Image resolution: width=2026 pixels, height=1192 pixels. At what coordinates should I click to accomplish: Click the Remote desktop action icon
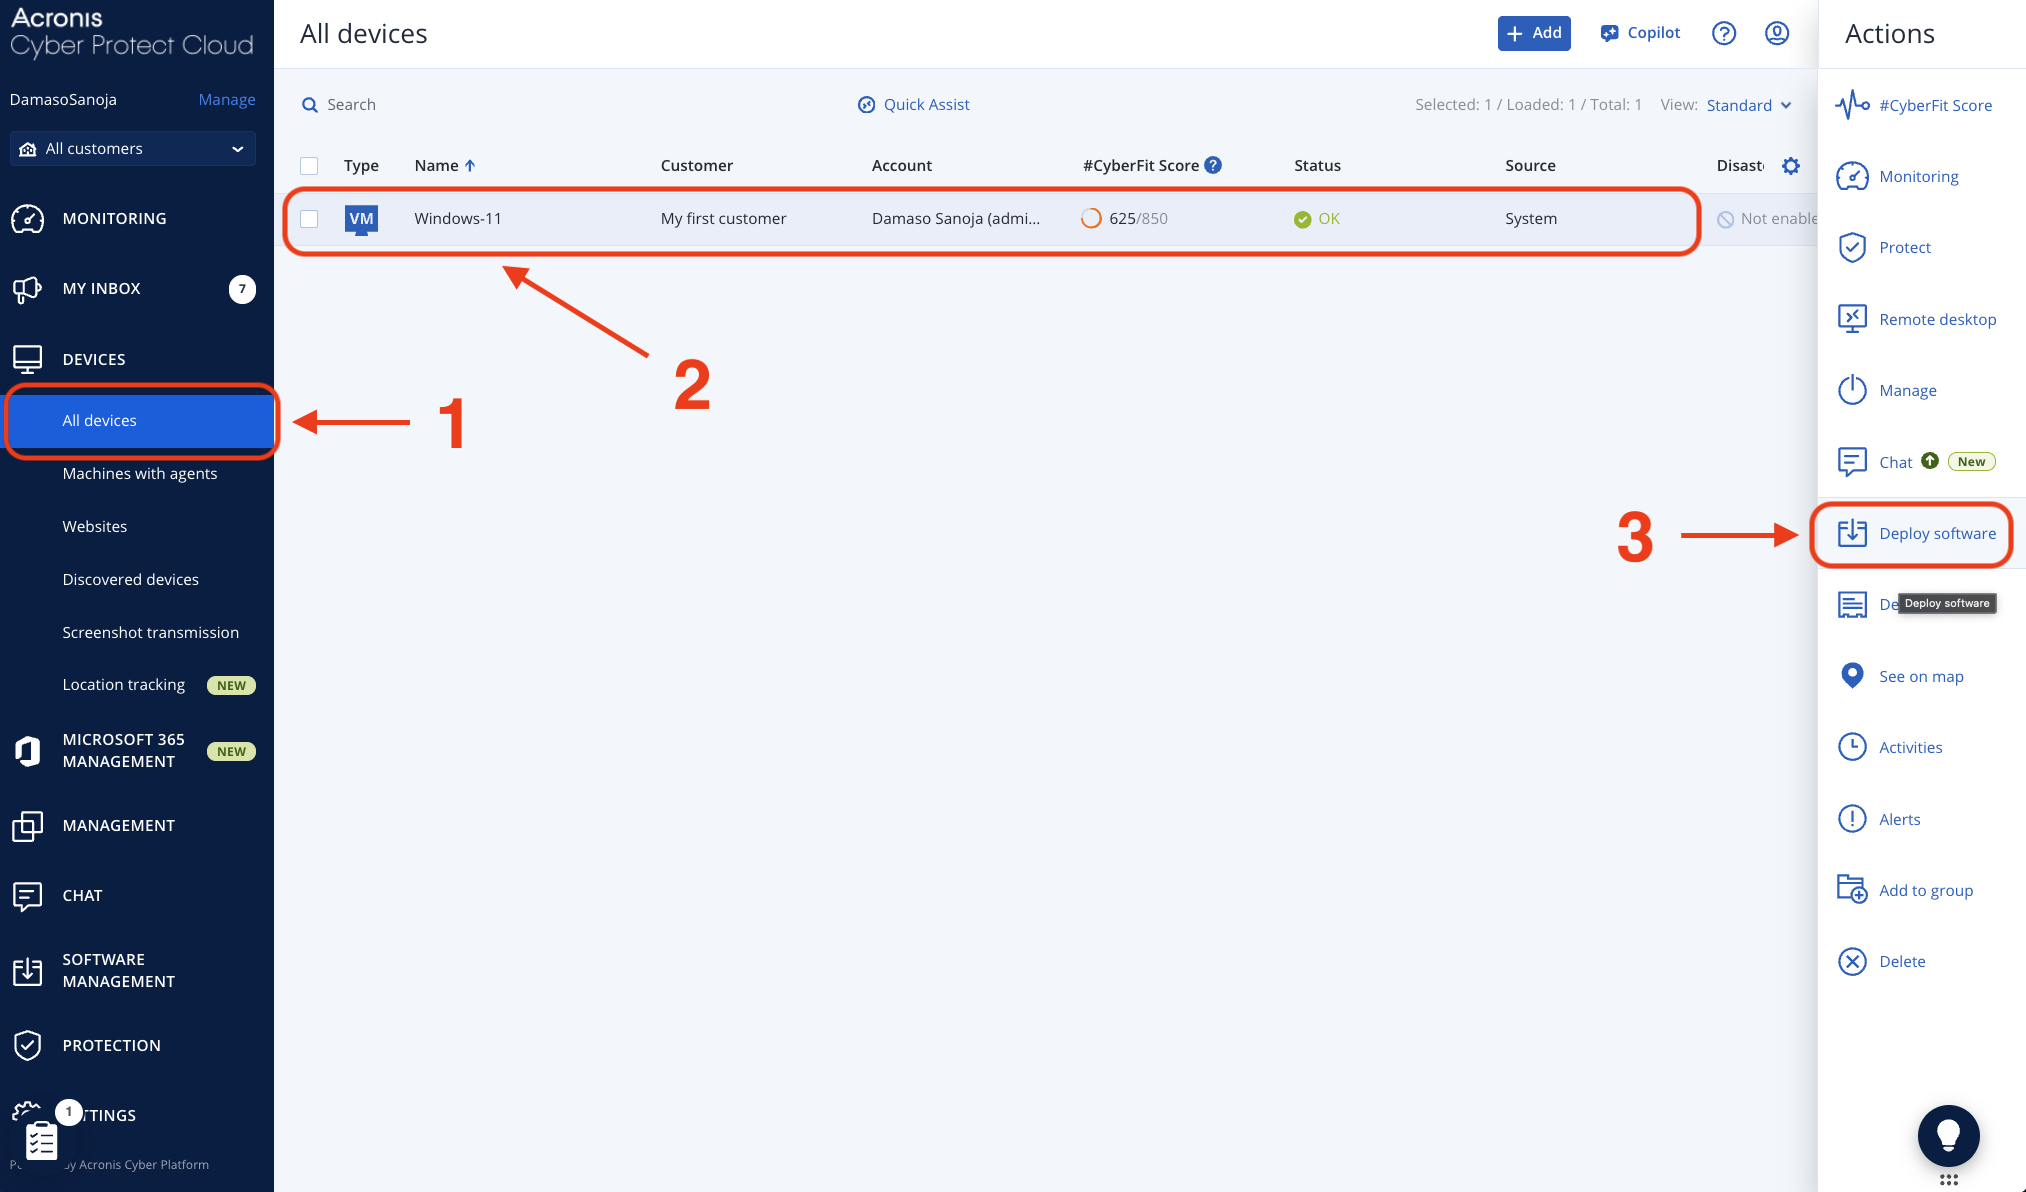(1852, 319)
